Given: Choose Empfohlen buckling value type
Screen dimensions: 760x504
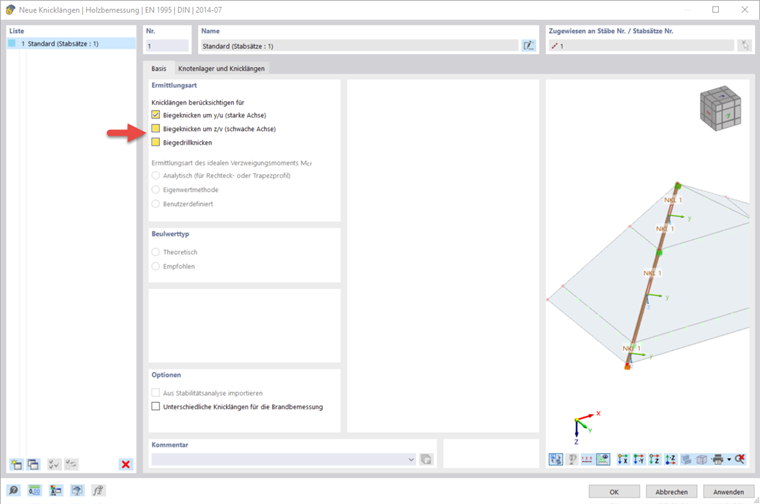Looking at the screenshot, I should 156,266.
